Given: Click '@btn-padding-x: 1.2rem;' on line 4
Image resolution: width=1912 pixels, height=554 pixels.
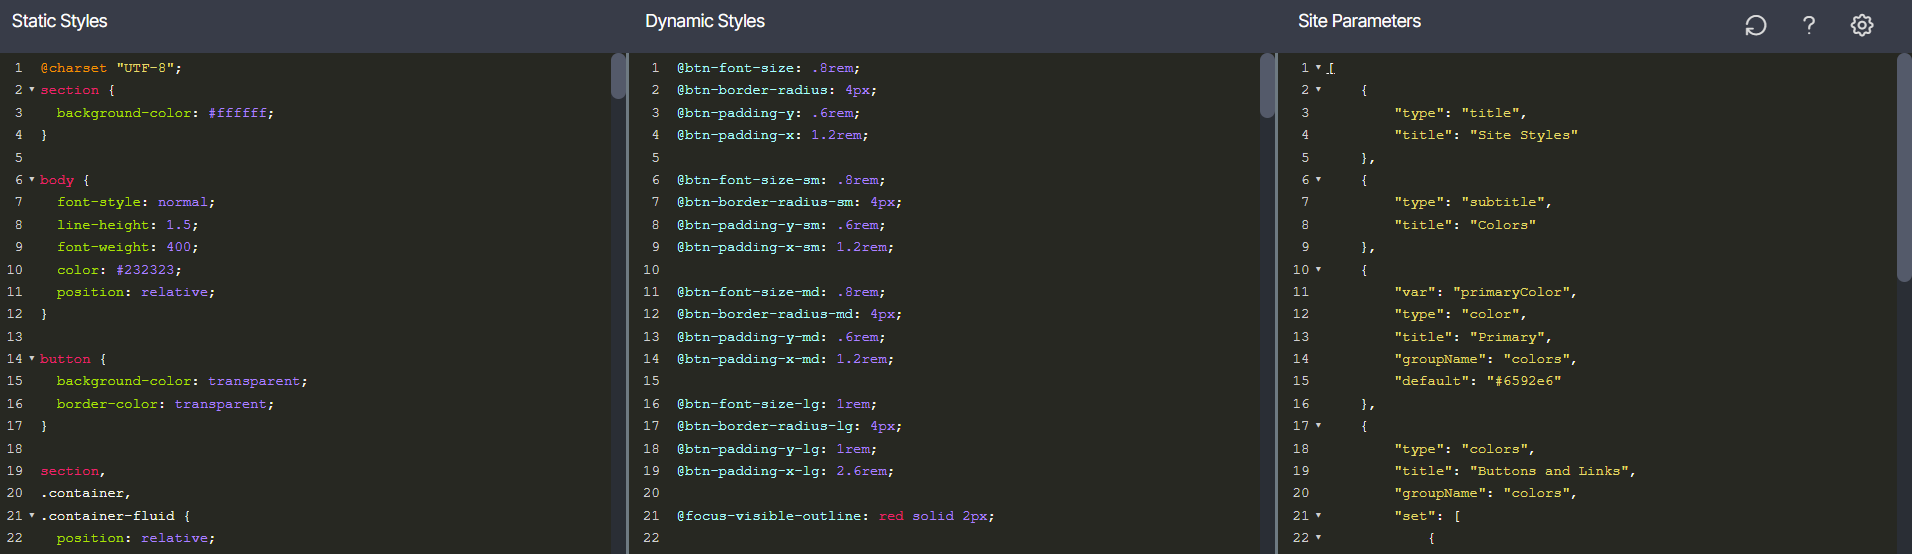Looking at the screenshot, I should point(773,135).
